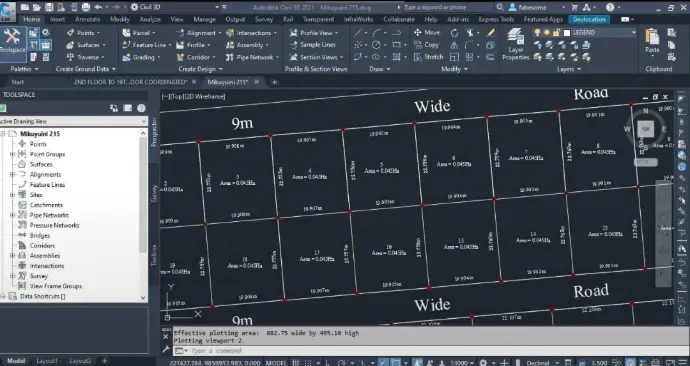690x366 pixels.
Task: Click the command line customize wrench icon
Action: point(165,350)
